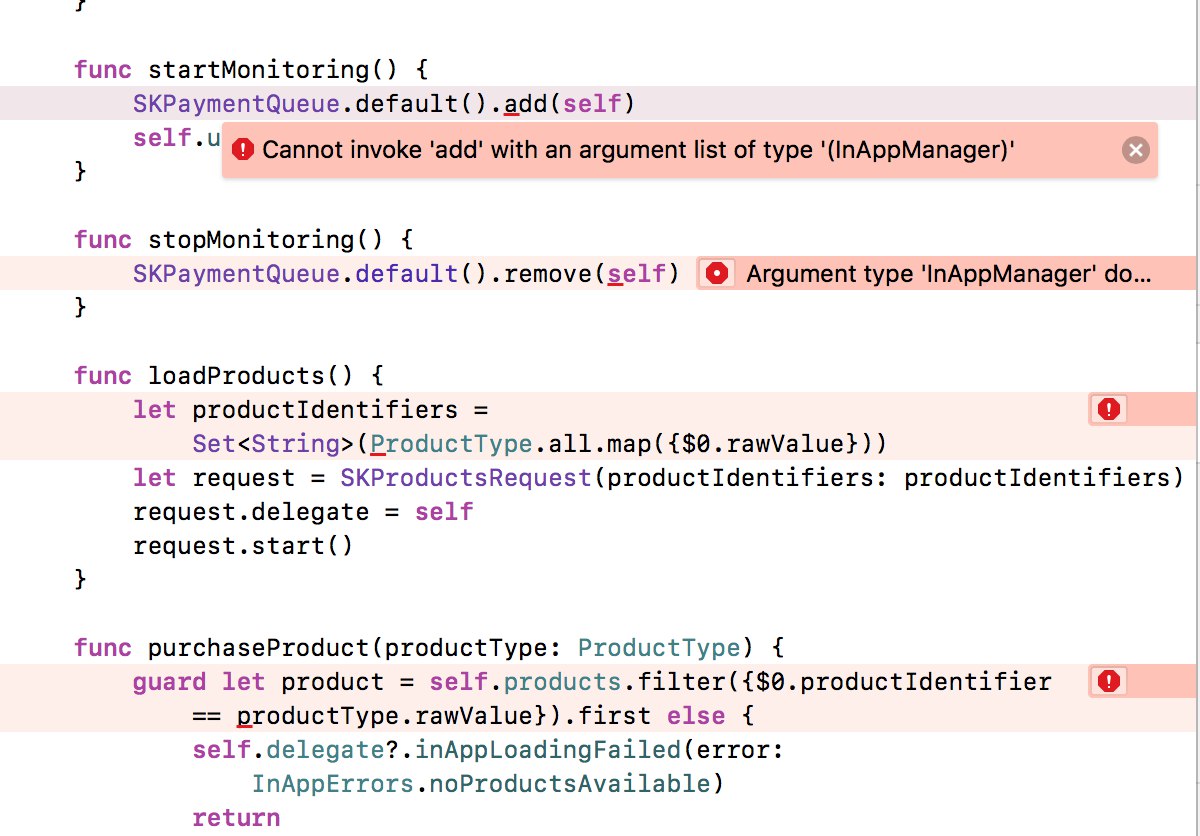Screen dimensions: 1200x836
Task: Click the error icon on the productIdentifiers line
Action: [1108, 409]
